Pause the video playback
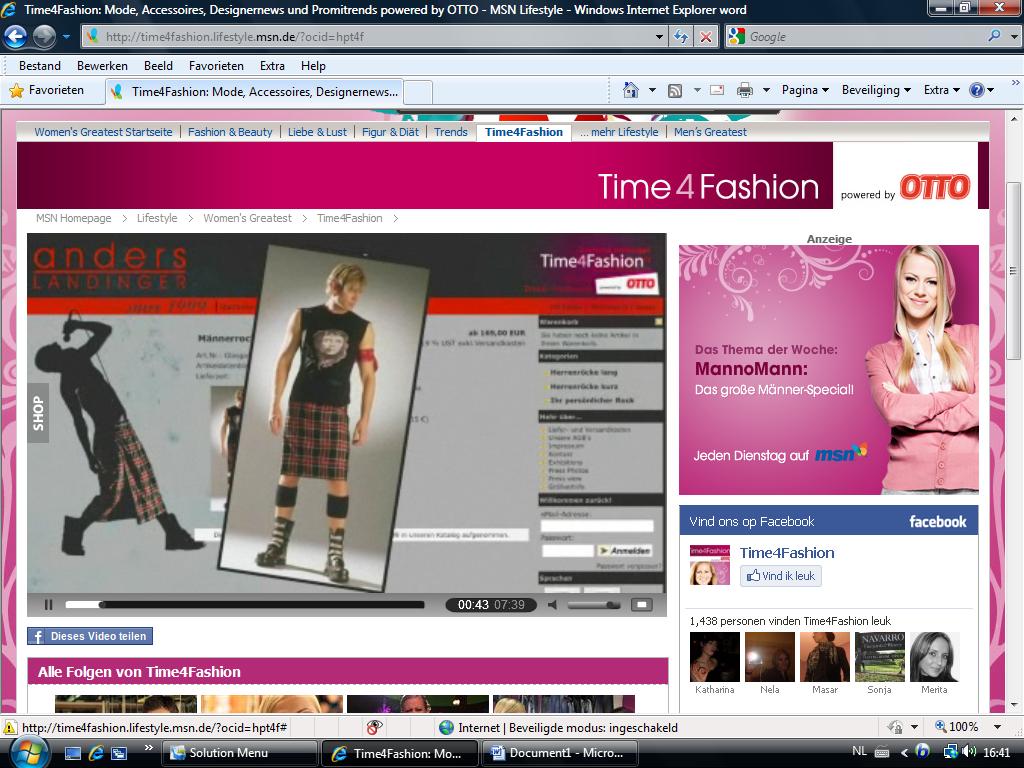 tap(48, 605)
